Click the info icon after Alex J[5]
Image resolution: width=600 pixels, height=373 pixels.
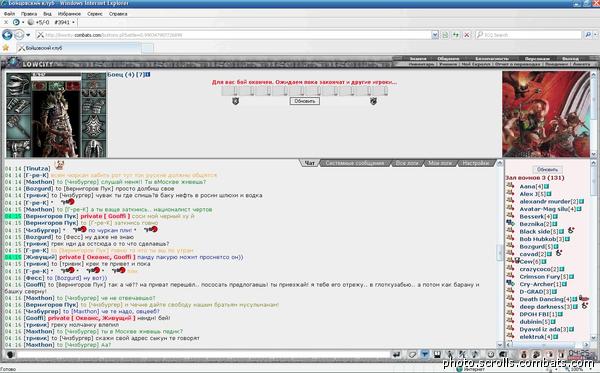tap(549, 194)
